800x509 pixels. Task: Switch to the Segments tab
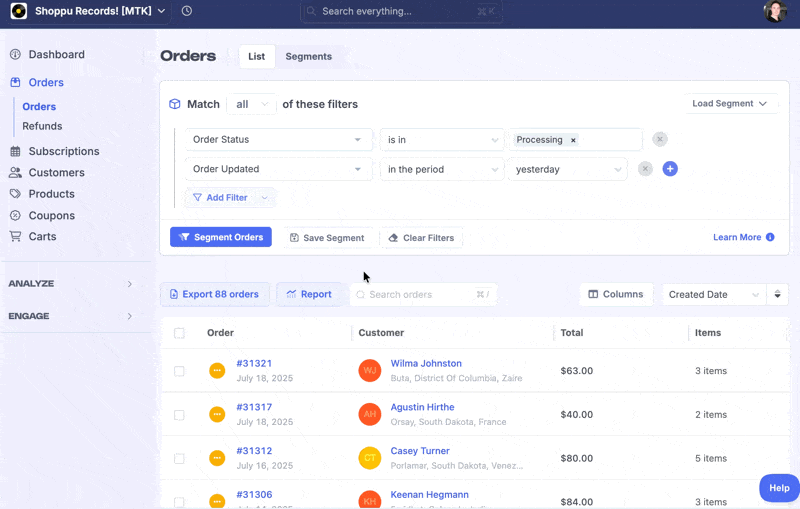(309, 56)
